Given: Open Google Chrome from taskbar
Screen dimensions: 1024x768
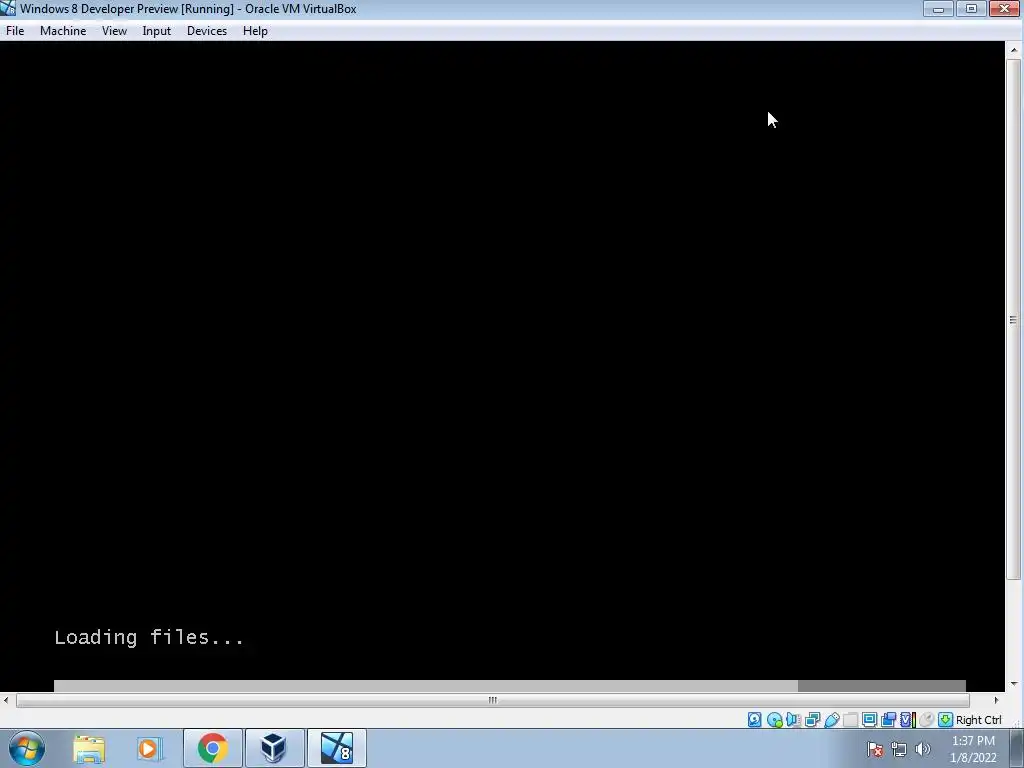Looking at the screenshot, I should click(213, 748).
